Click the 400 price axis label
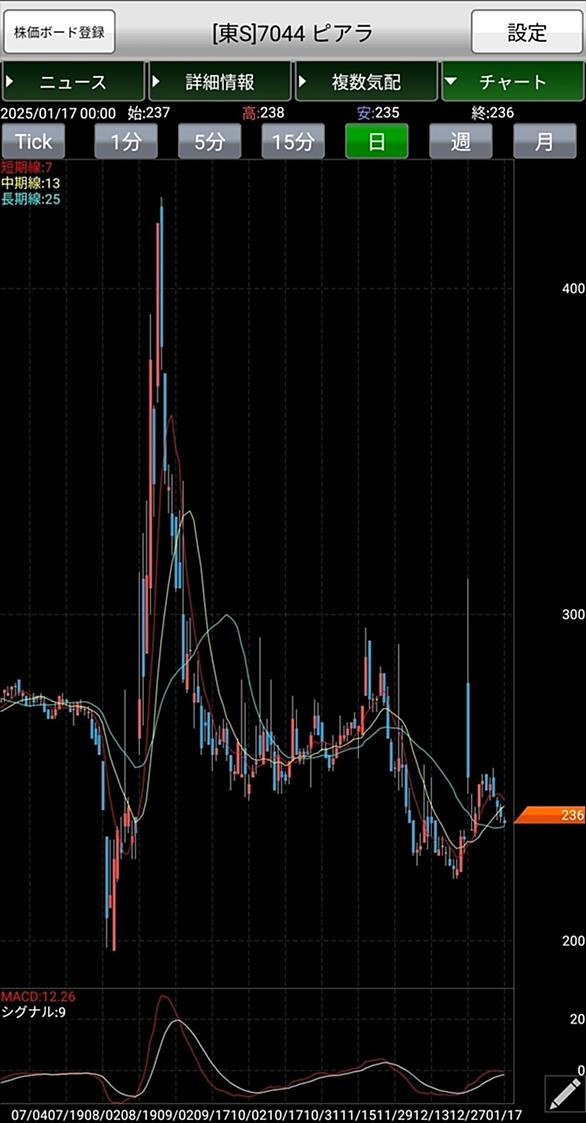This screenshot has width=586, height=1123. coord(574,289)
